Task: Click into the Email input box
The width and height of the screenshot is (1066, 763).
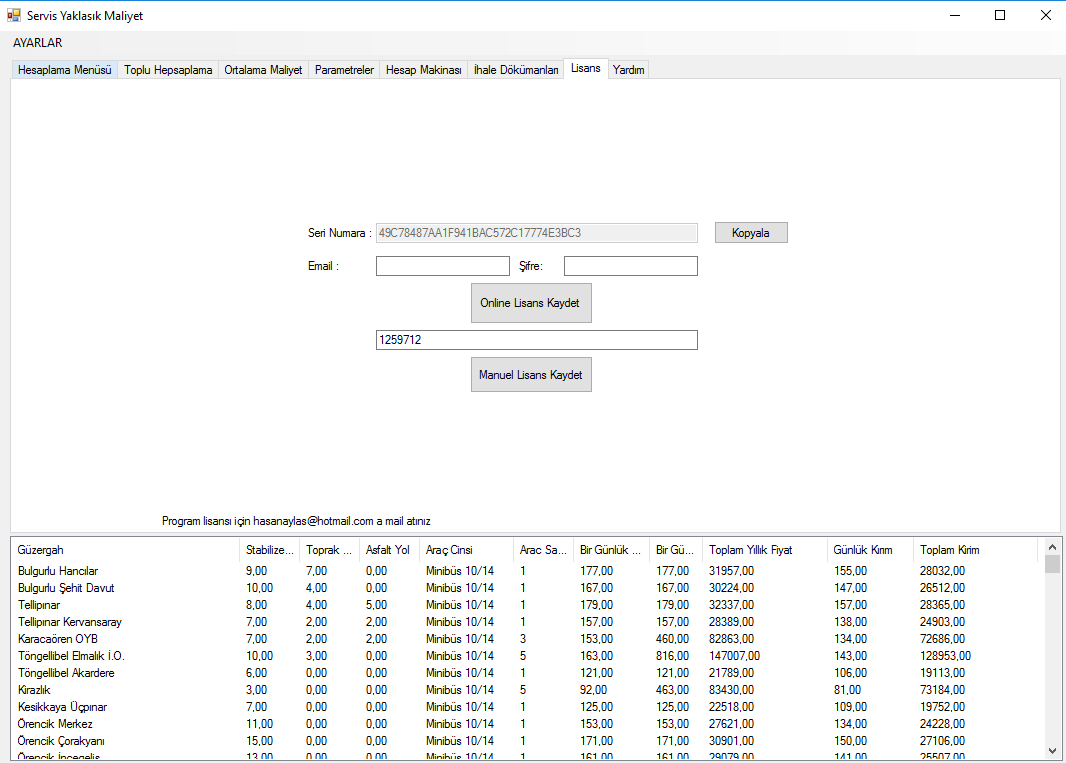Action: pyautogui.click(x=443, y=266)
